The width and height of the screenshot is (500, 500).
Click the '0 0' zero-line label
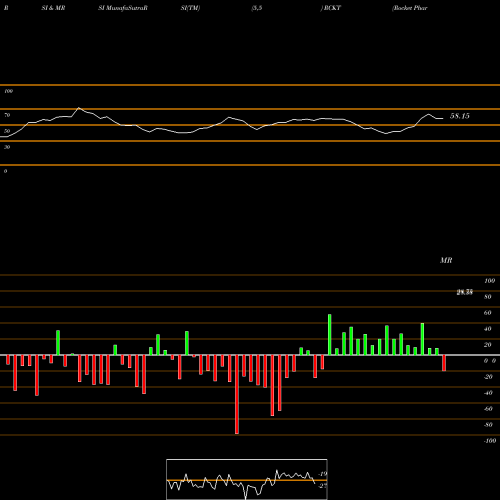coord(490,361)
